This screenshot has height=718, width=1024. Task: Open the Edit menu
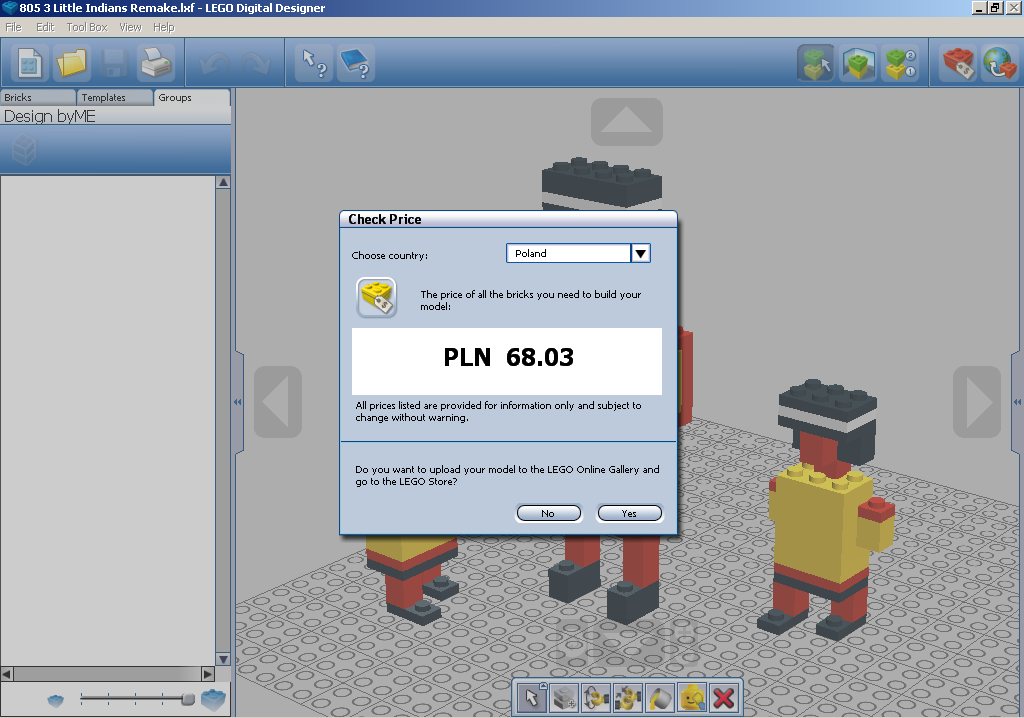pos(45,27)
